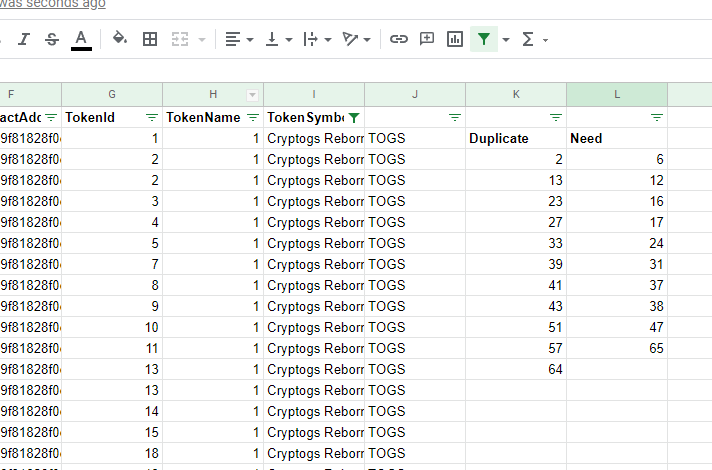712x470 pixels.
Task: Open filter icon in column K
Action: 556,118
